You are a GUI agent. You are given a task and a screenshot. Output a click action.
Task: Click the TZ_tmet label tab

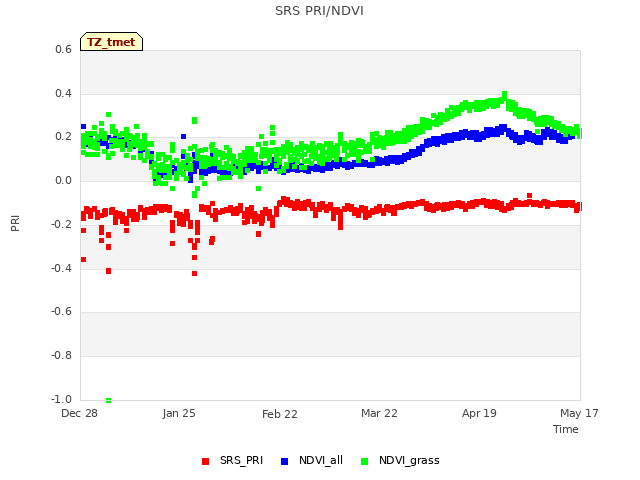(x=111, y=42)
